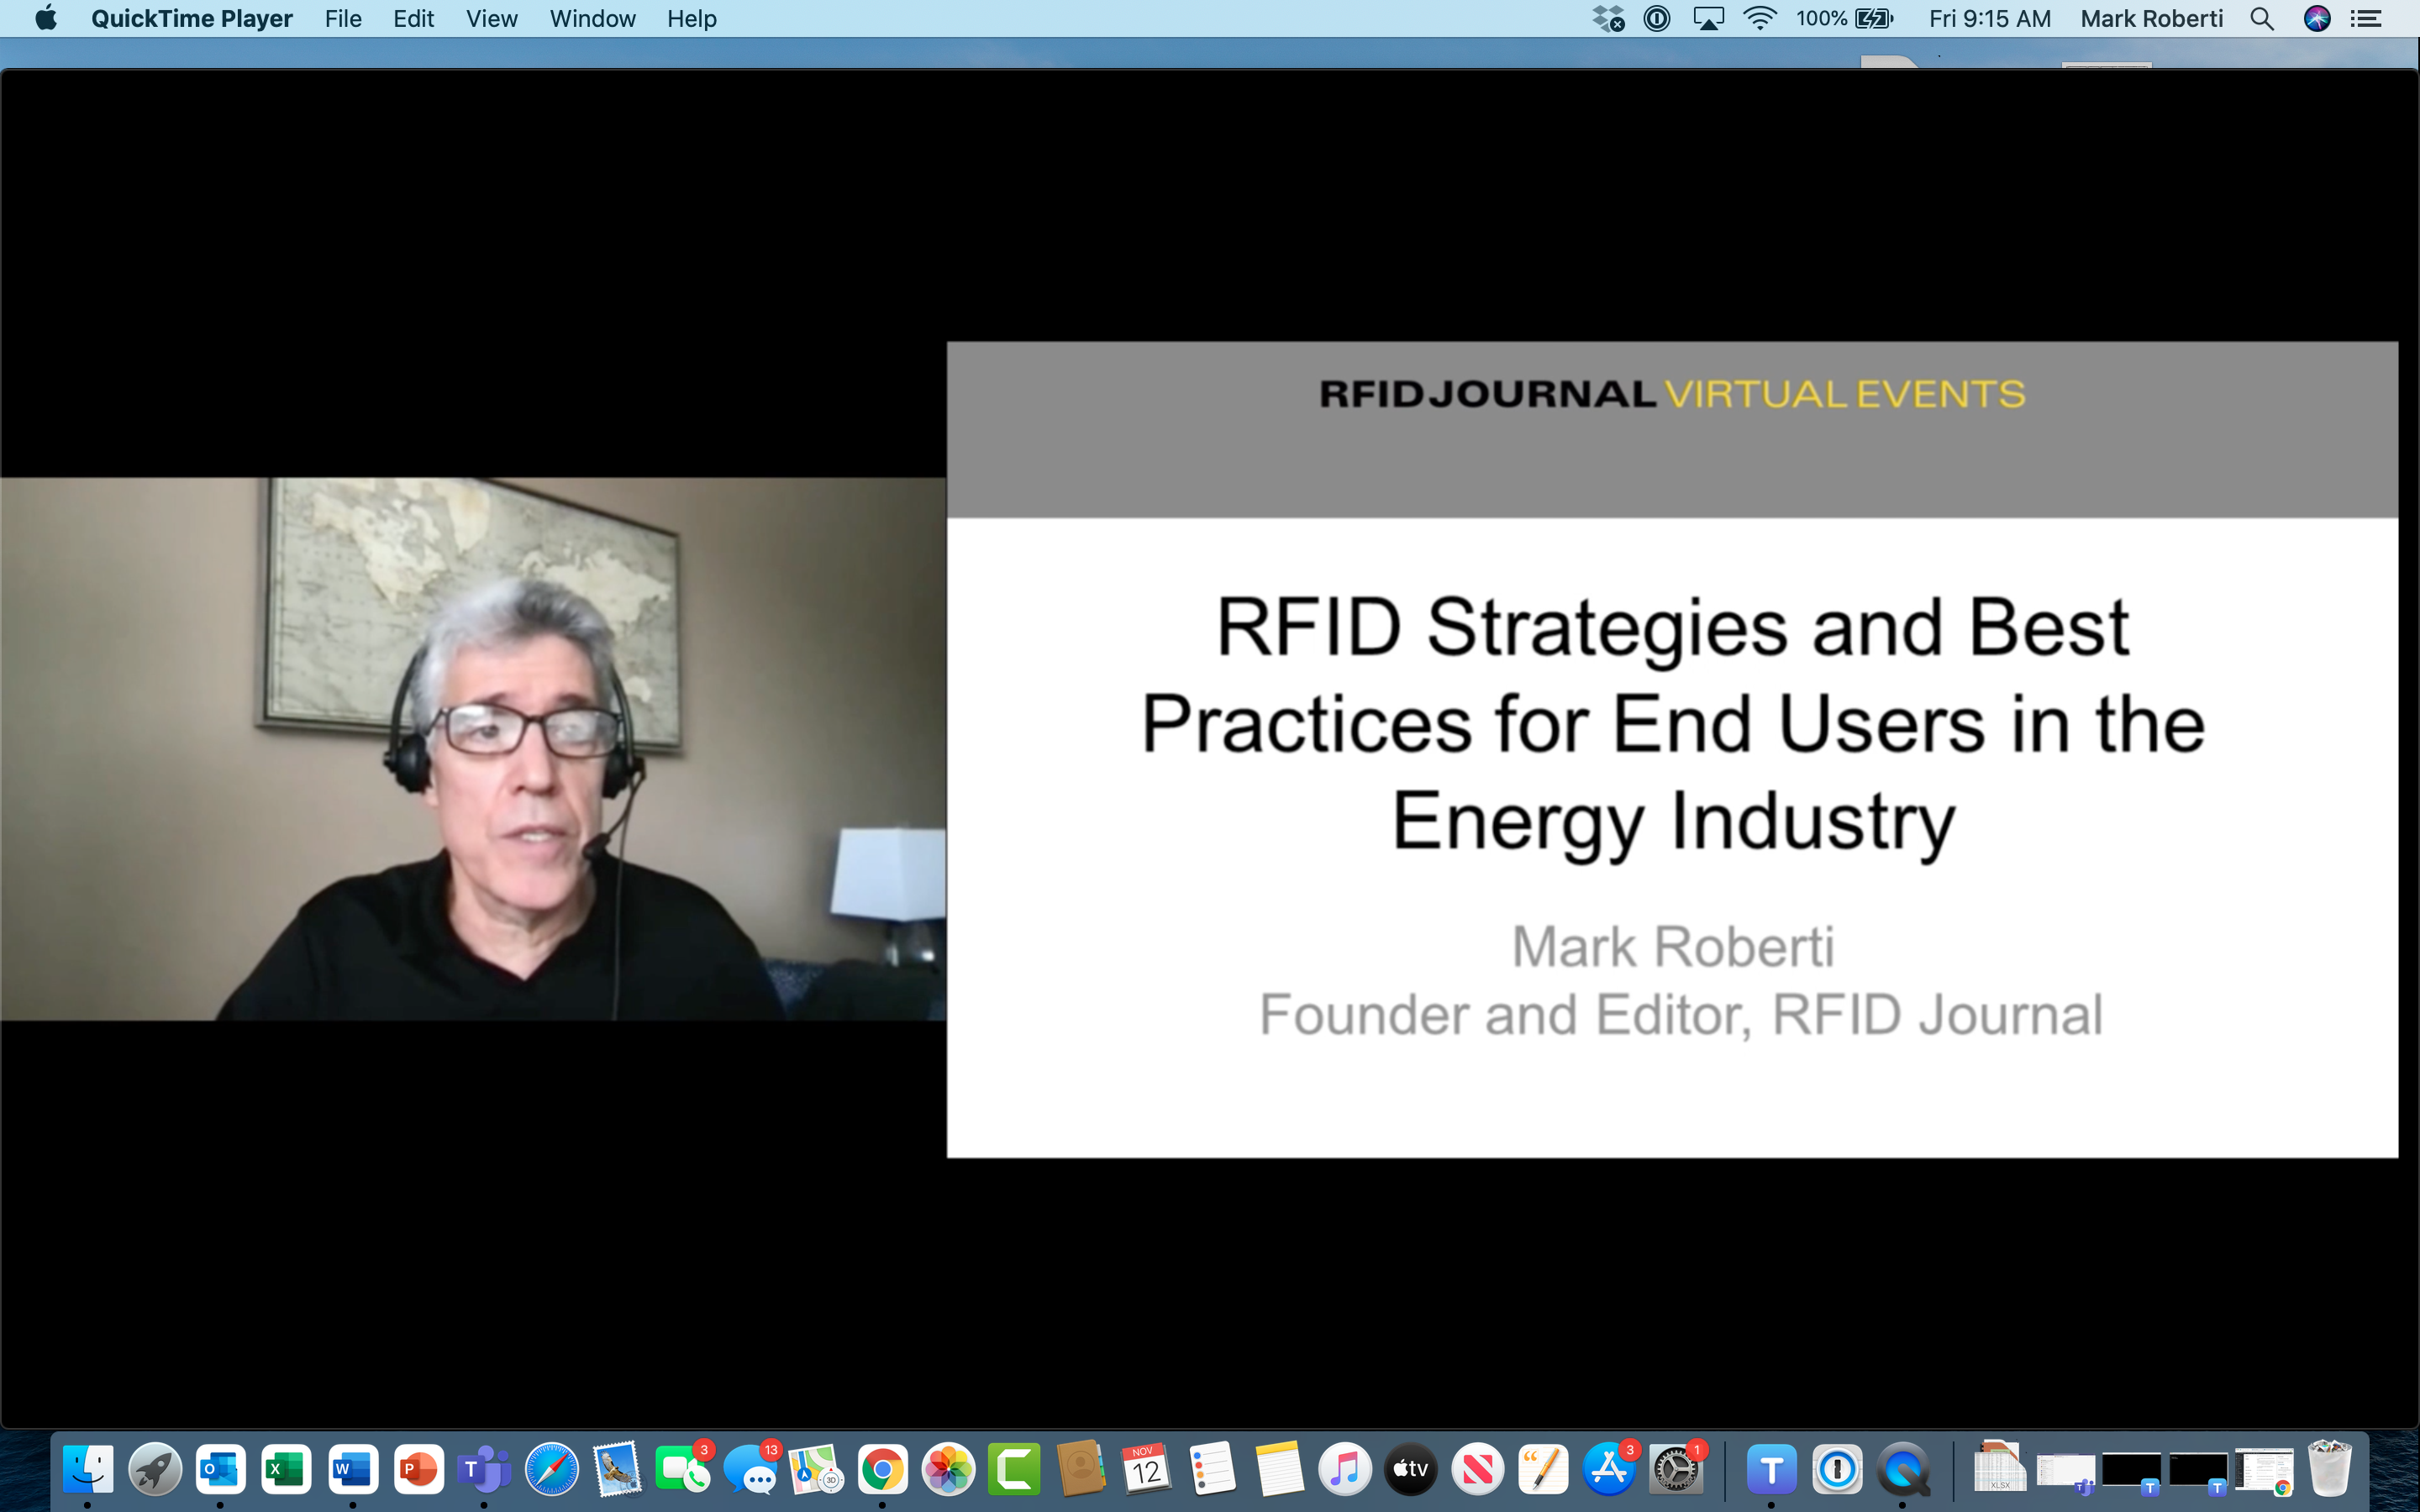Open Mail stamp icon in Dock
This screenshot has width=2420, height=1512.
(x=617, y=1469)
